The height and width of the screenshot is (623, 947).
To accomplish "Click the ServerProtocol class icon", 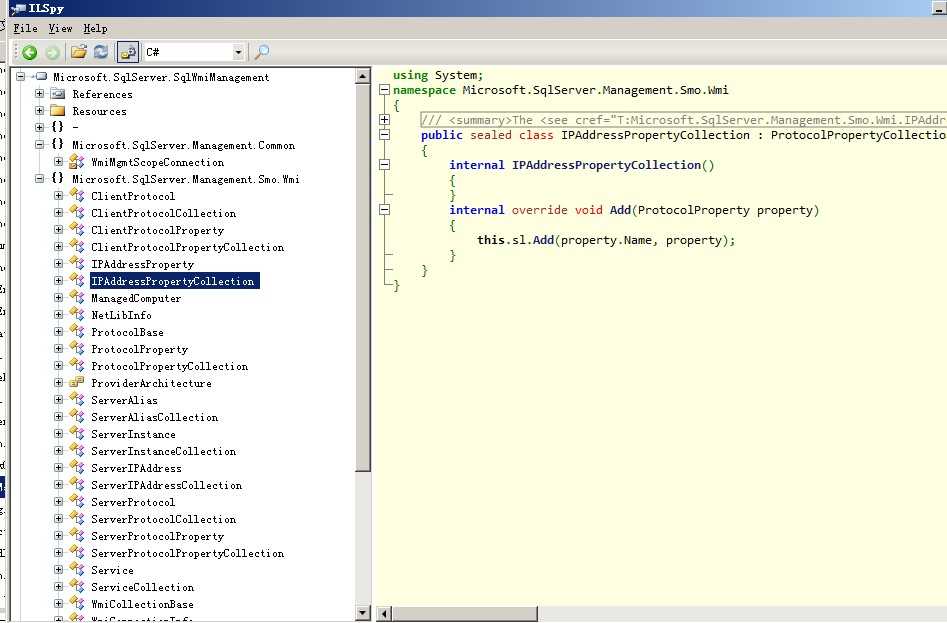I will coord(77,502).
